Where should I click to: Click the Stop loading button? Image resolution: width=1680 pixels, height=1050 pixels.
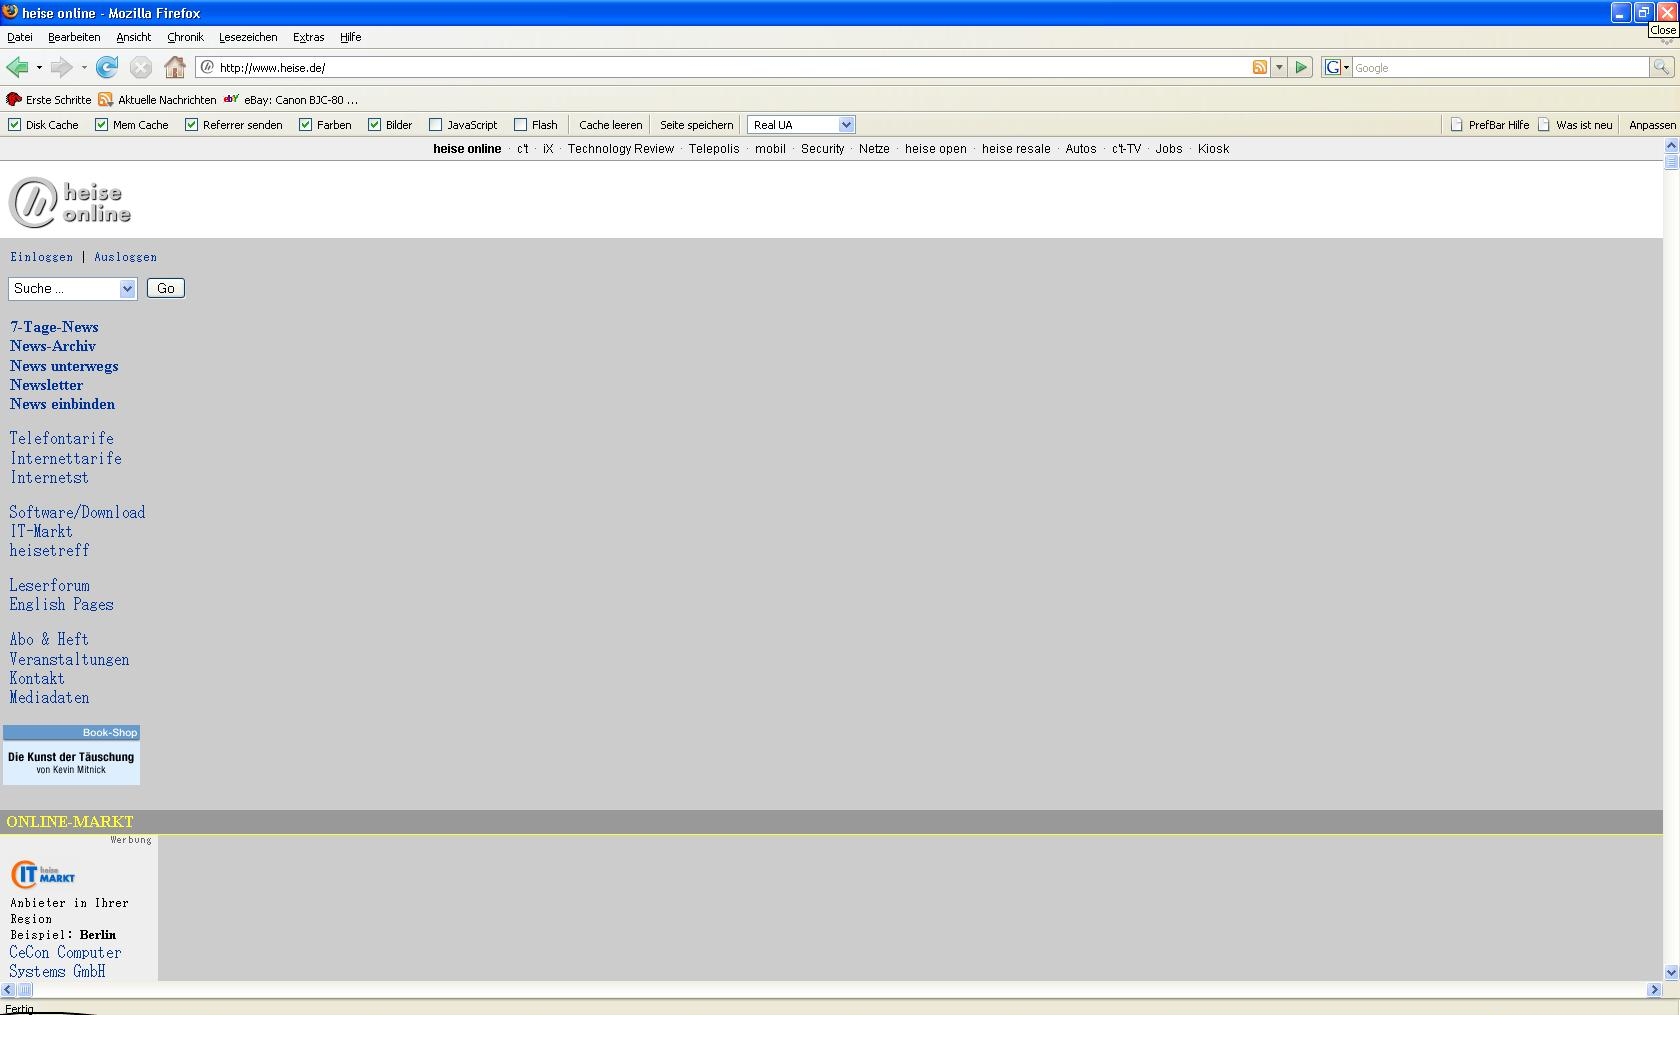pyautogui.click(x=141, y=67)
